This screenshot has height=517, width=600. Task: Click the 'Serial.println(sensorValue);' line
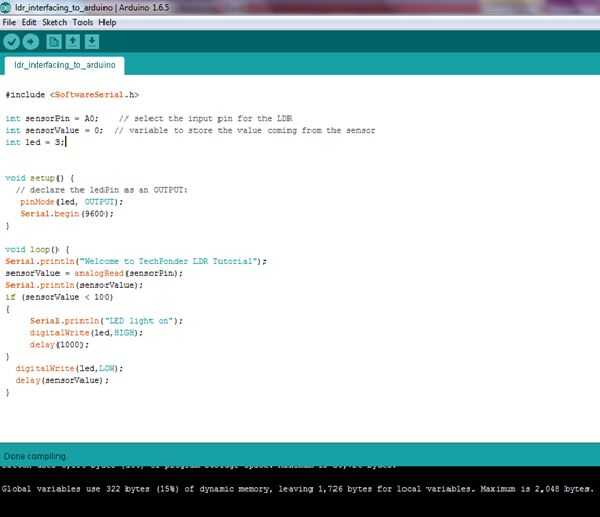click(74, 285)
